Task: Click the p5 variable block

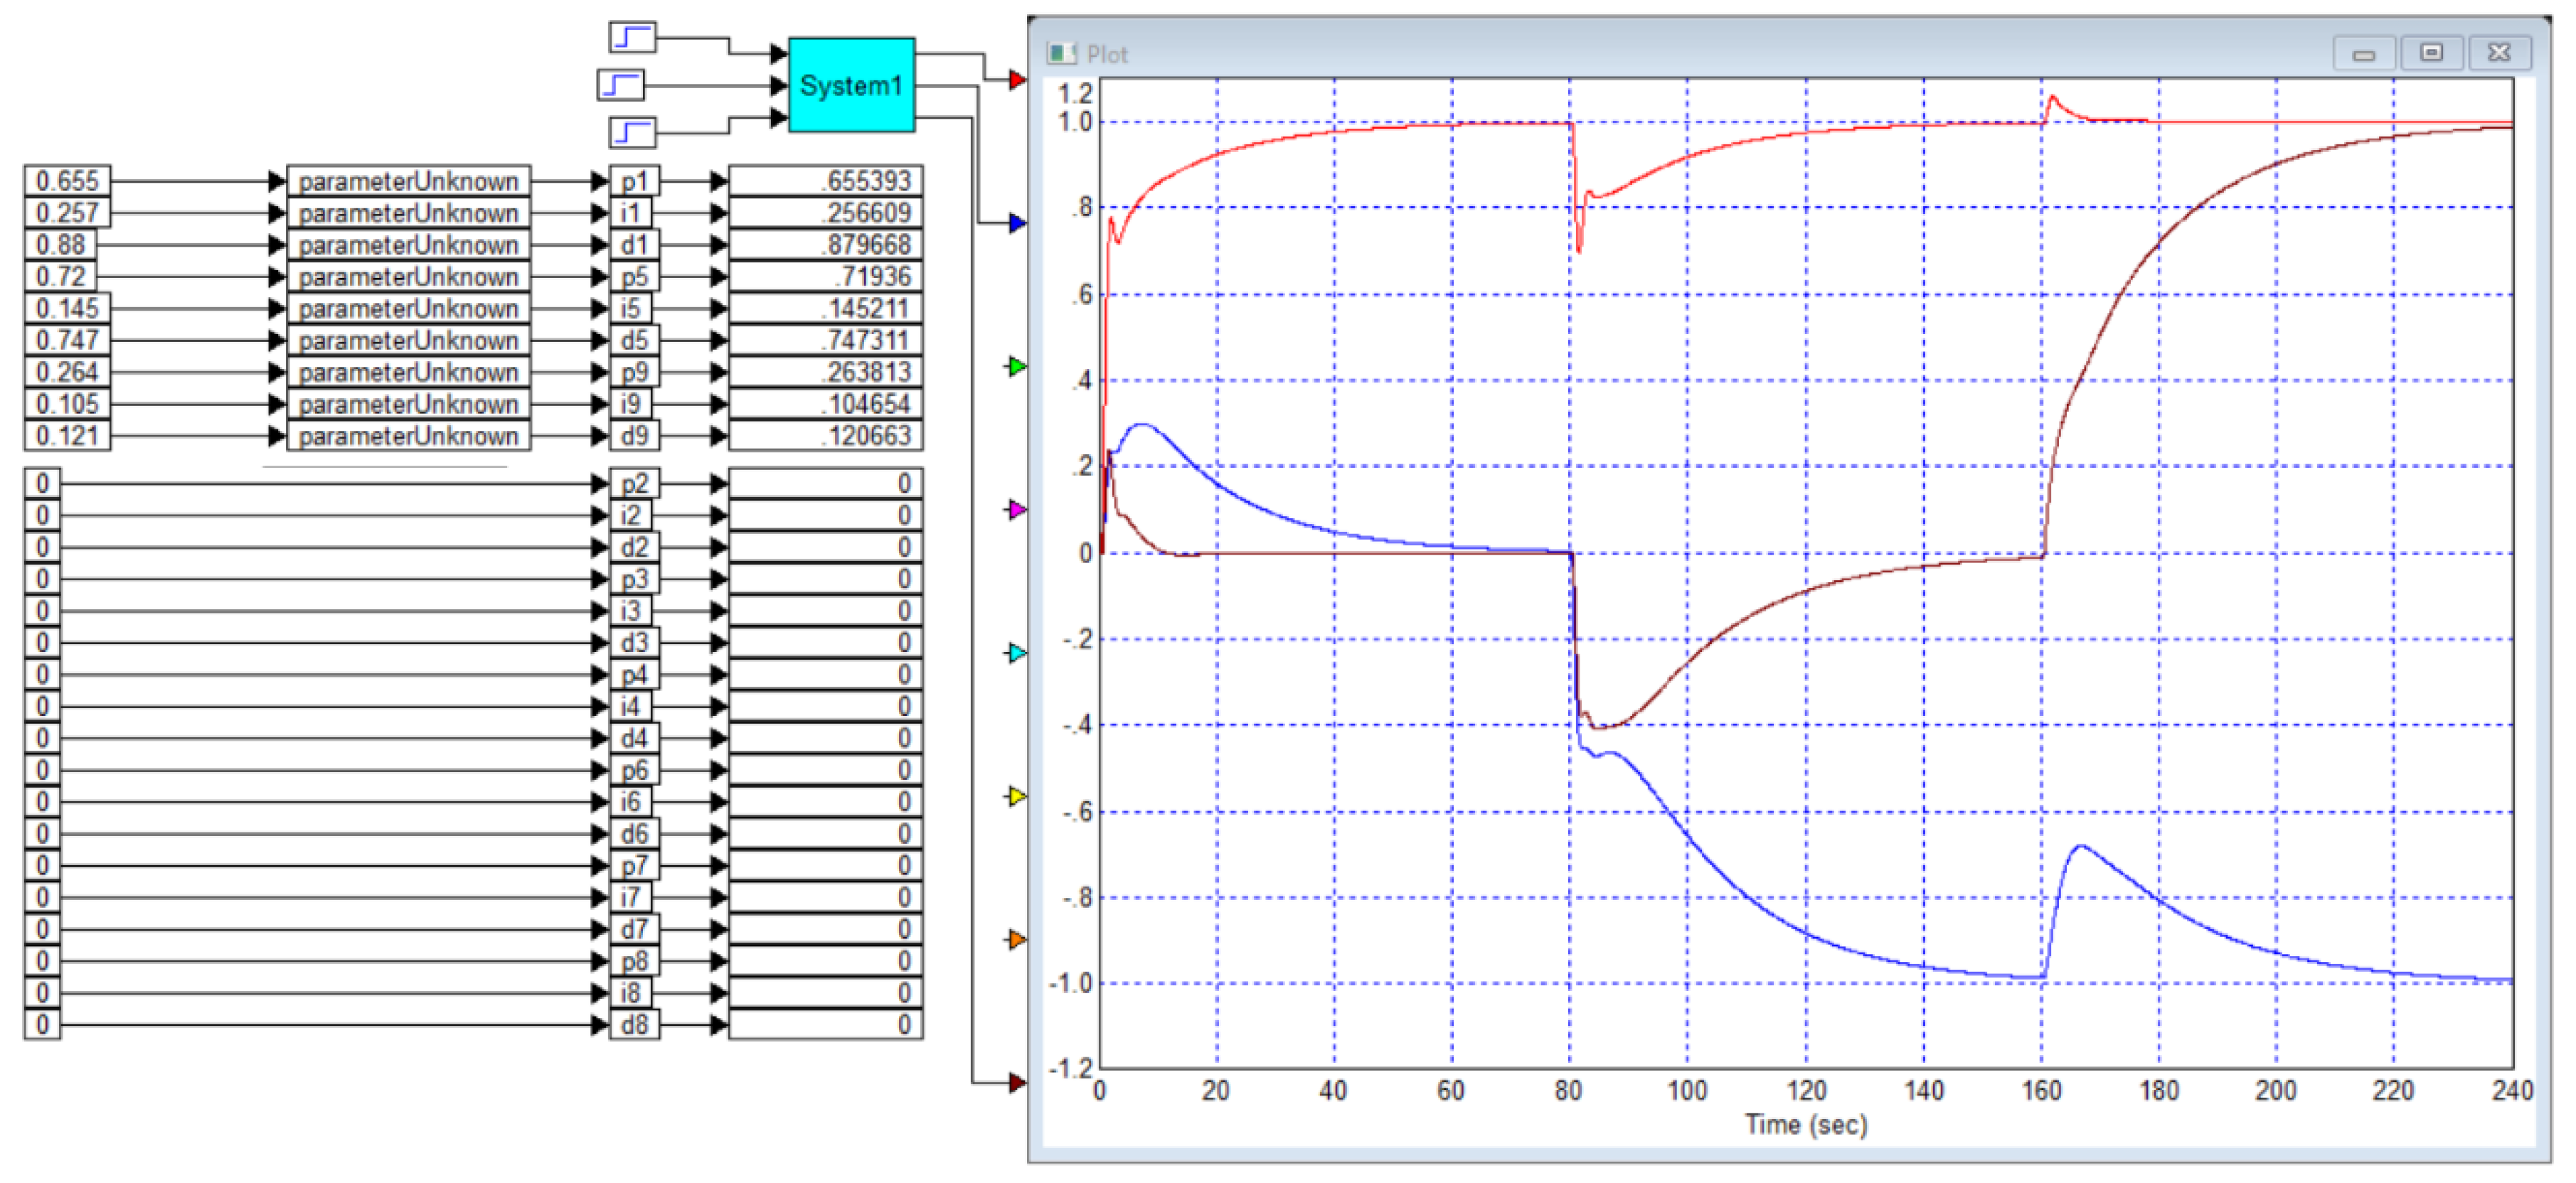Action: click(x=634, y=277)
